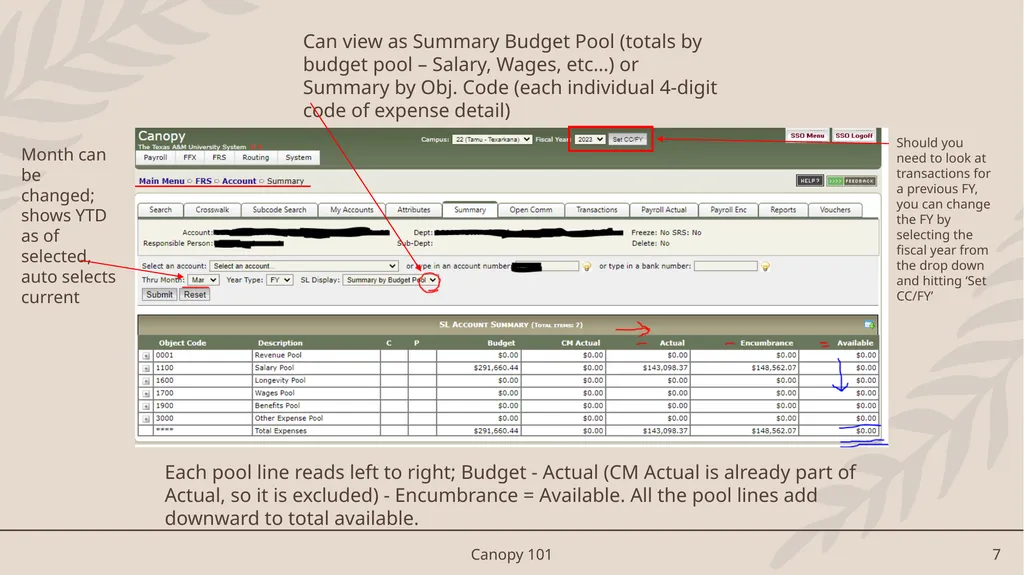1024x575 pixels.
Task: Expand the 1700 Wages Pool row
Action: [x=146, y=394]
